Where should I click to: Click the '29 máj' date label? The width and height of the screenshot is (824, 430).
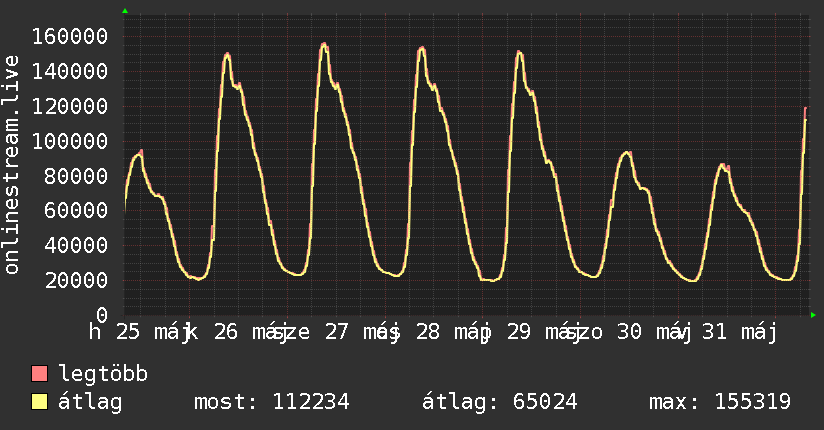(543, 332)
